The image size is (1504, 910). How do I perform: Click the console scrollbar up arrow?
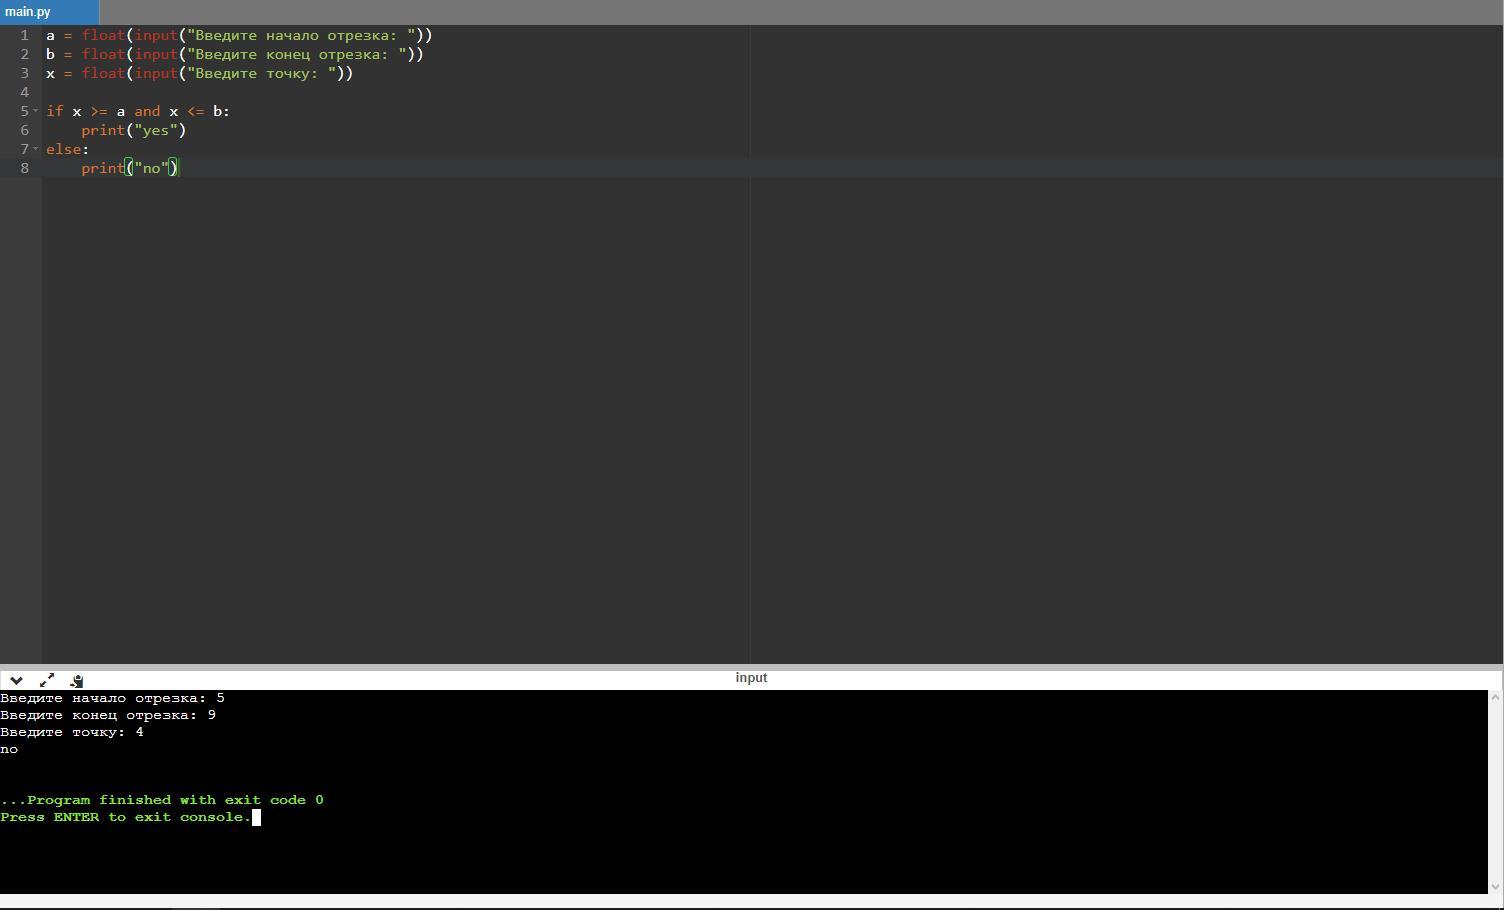[1496, 697]
